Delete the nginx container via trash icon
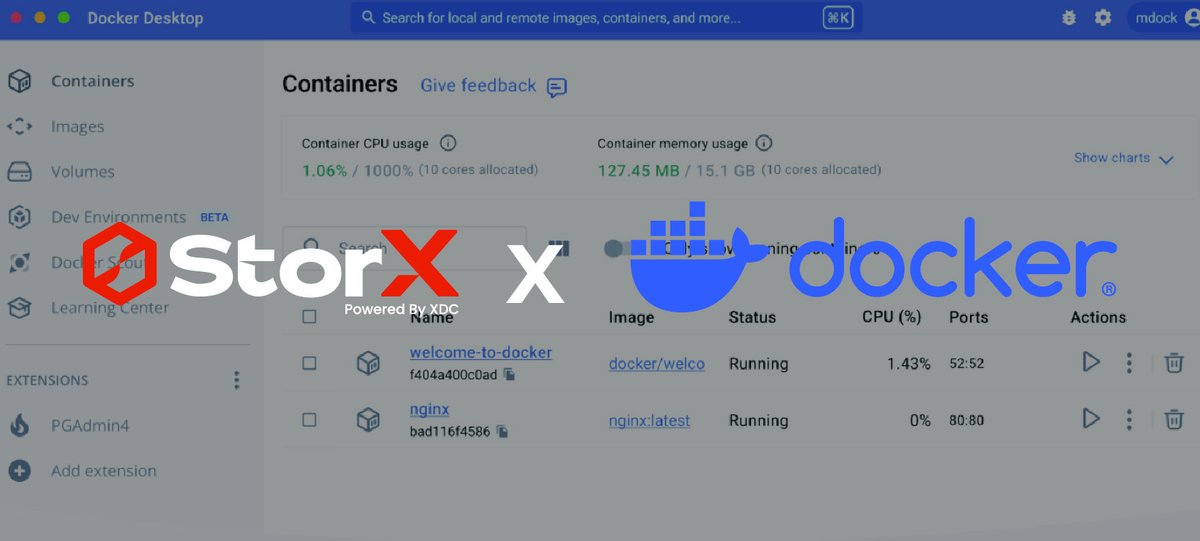 tap(1175, 420)
